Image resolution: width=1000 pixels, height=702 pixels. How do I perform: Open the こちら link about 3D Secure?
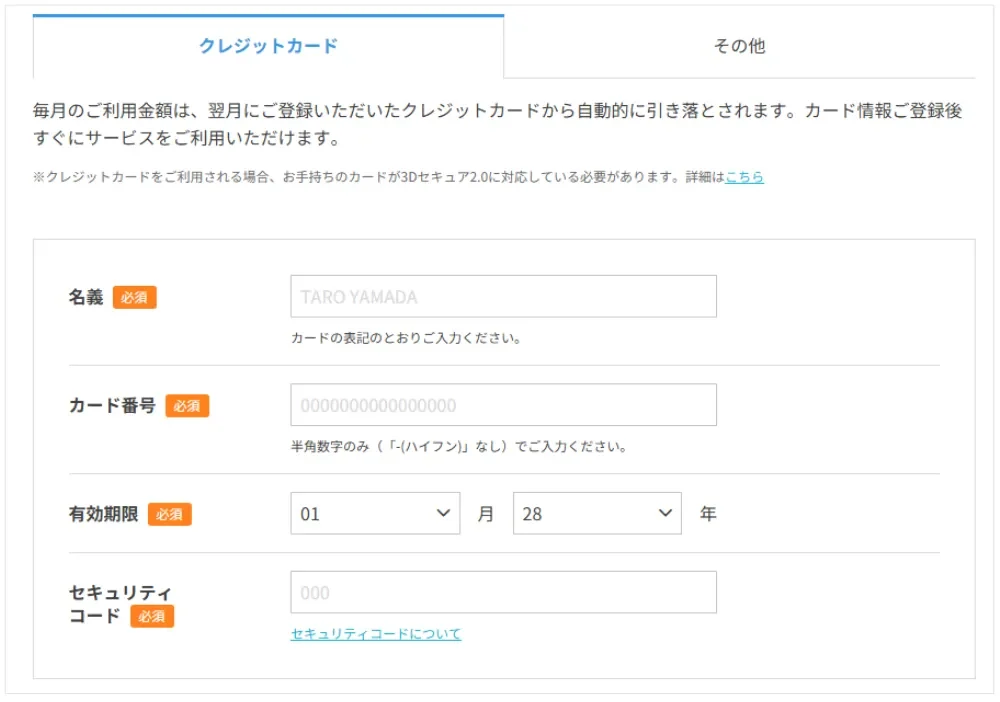(746, 177)
